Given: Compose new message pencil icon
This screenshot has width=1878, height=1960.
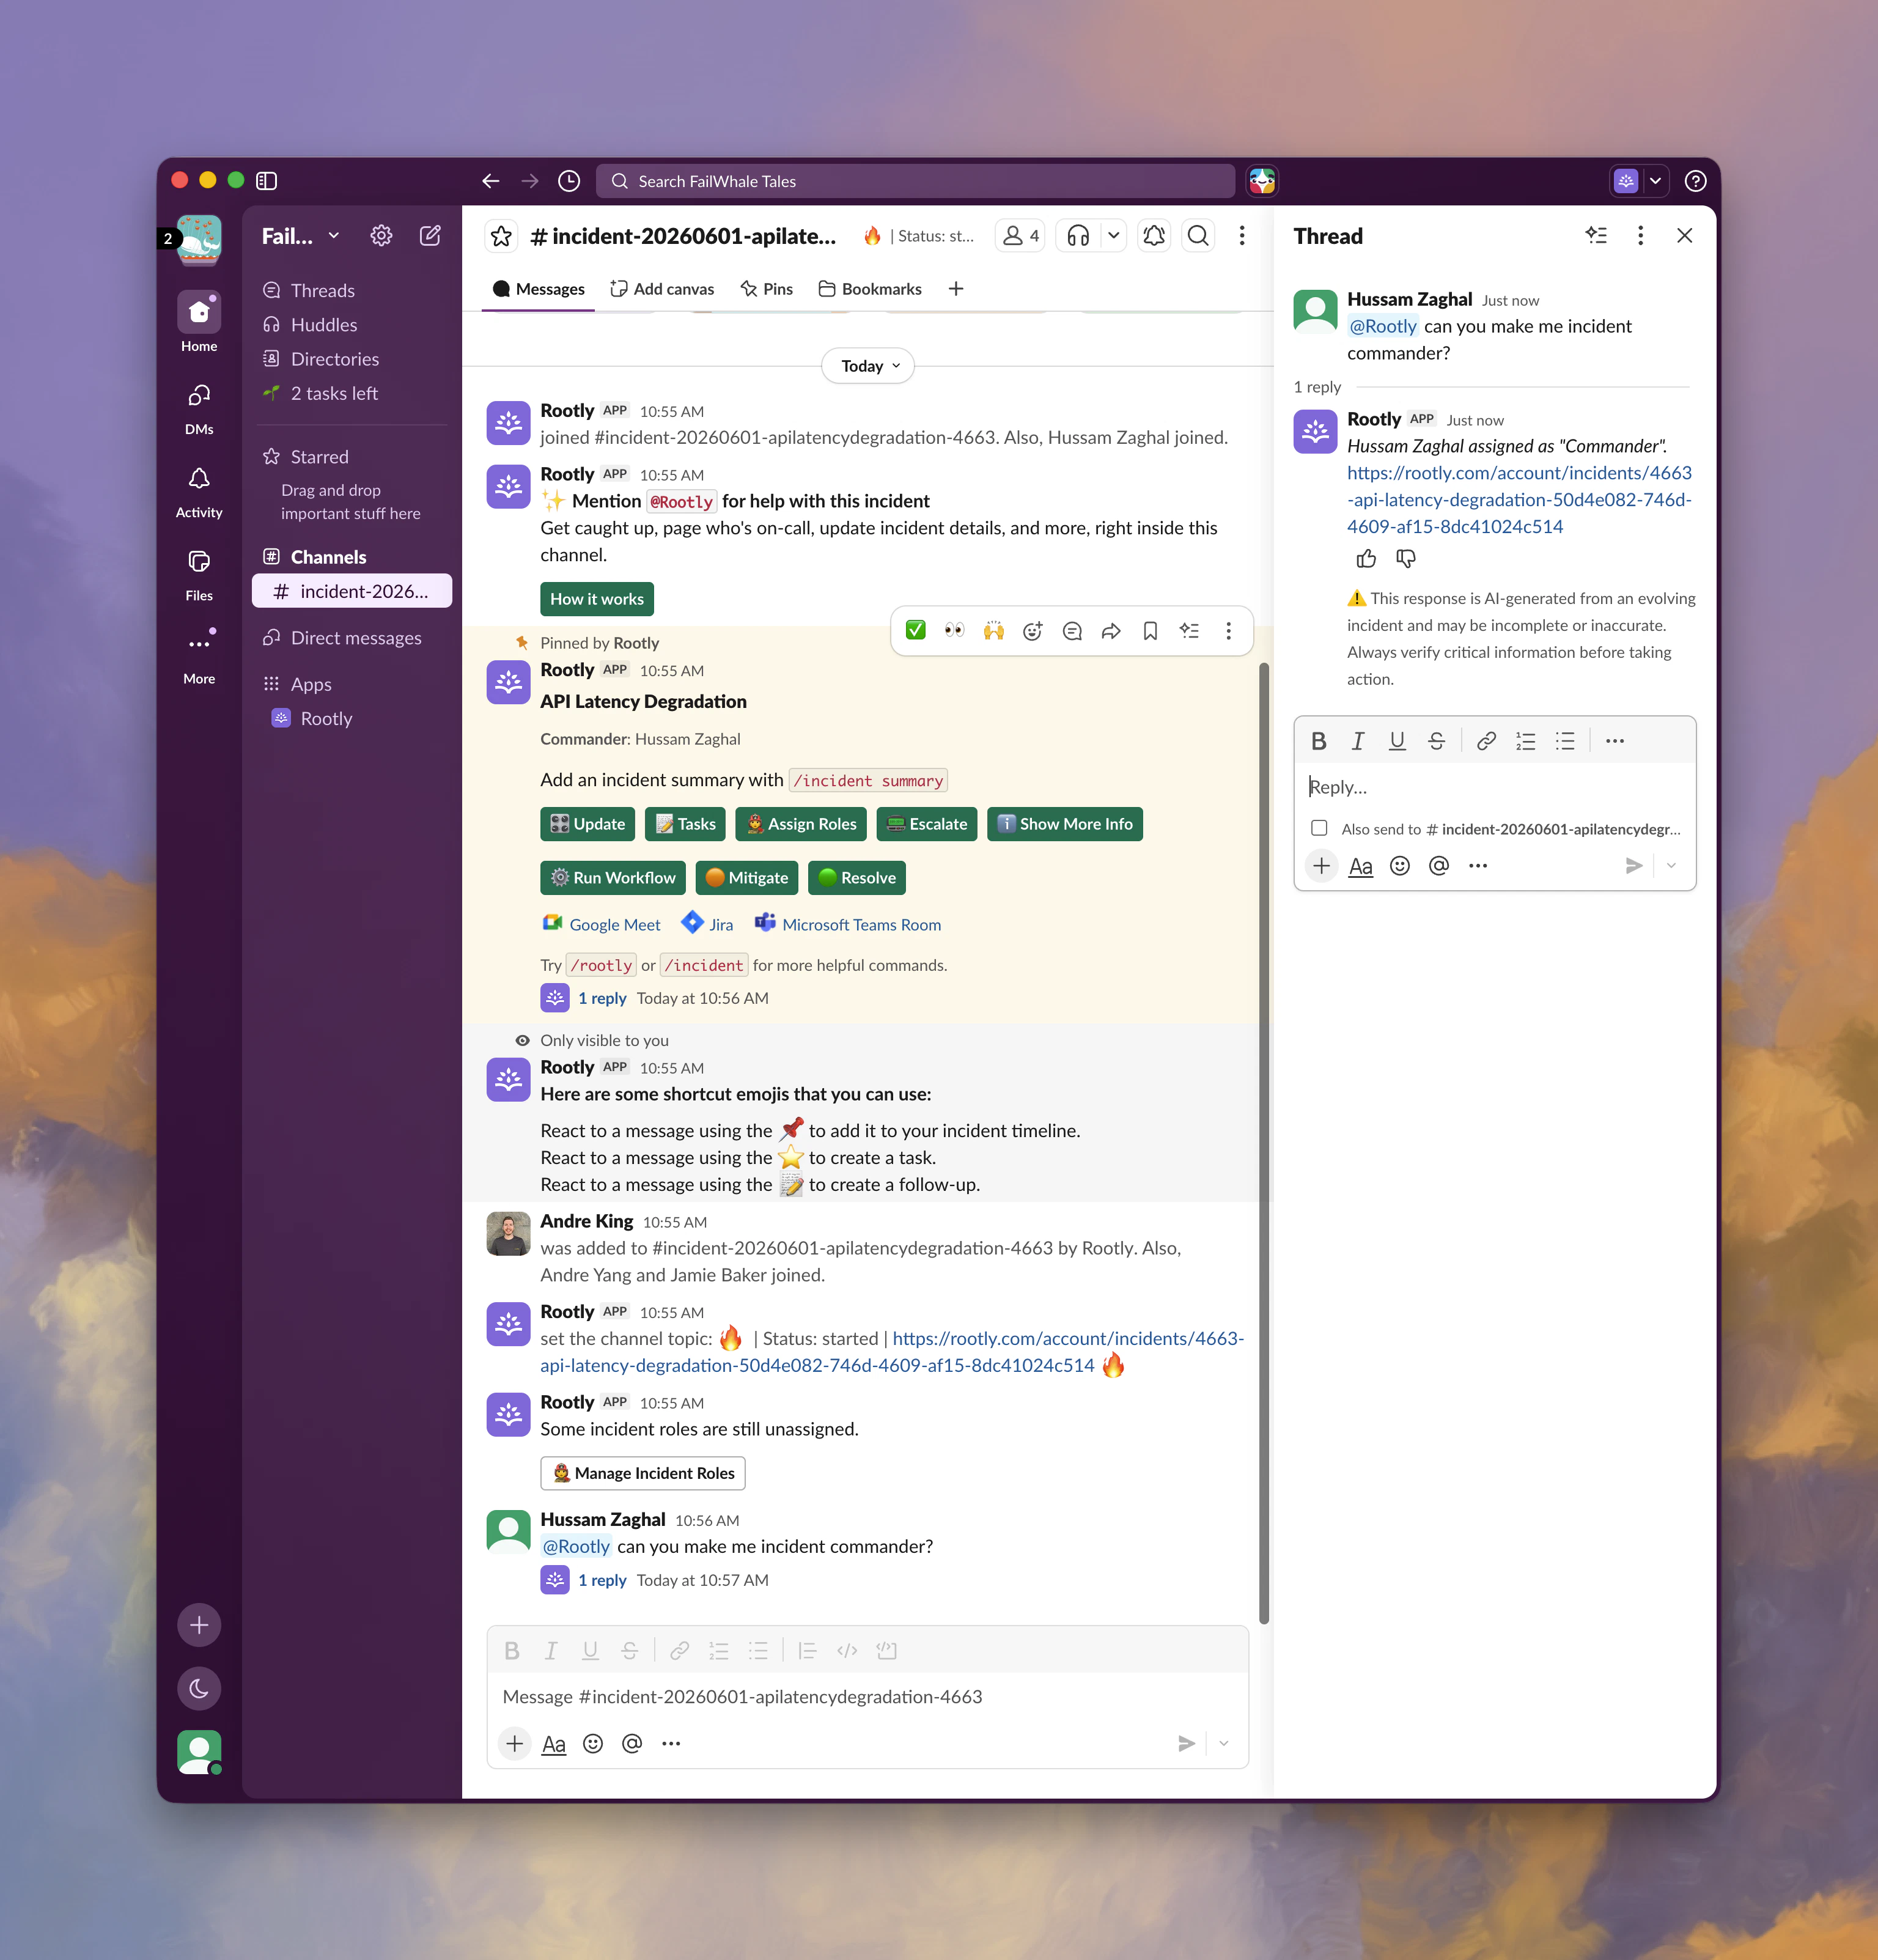Looking at the screenshot, I should coord(430,236).
